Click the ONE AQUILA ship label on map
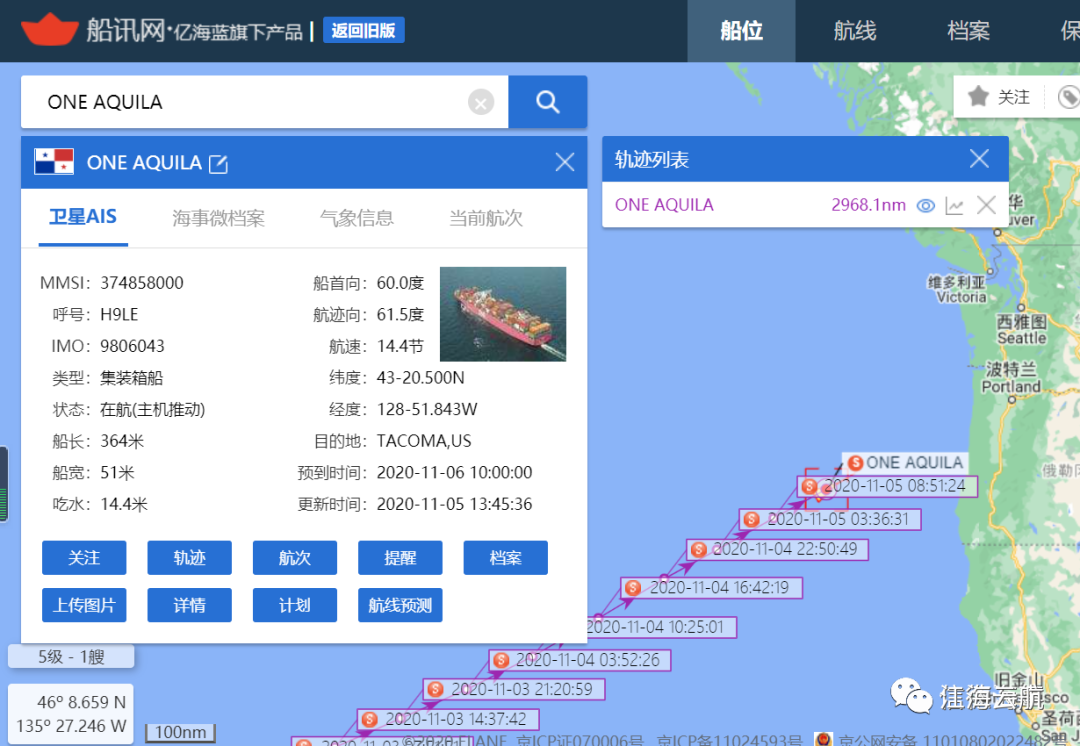The width and height of the screenshot is (1080, 746). (x=905, y=462)
